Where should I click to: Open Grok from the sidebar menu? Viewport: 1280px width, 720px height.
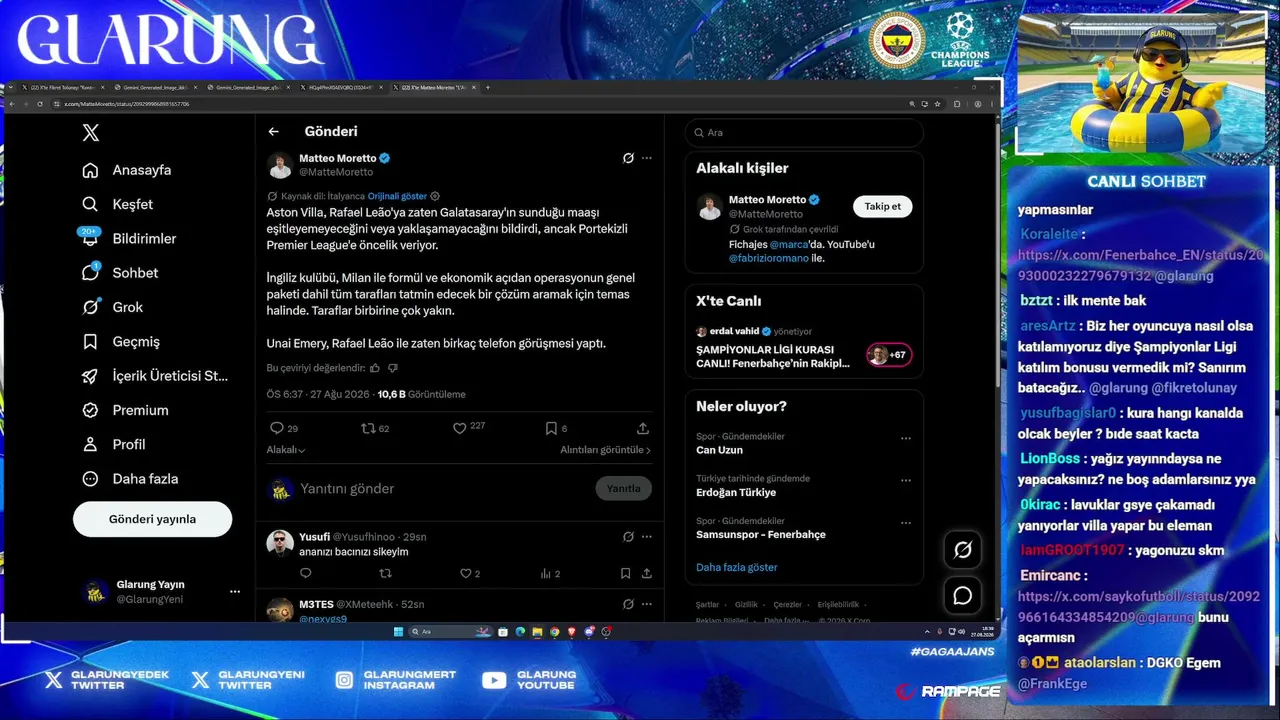pyautogui.click(x=113, y=307)
